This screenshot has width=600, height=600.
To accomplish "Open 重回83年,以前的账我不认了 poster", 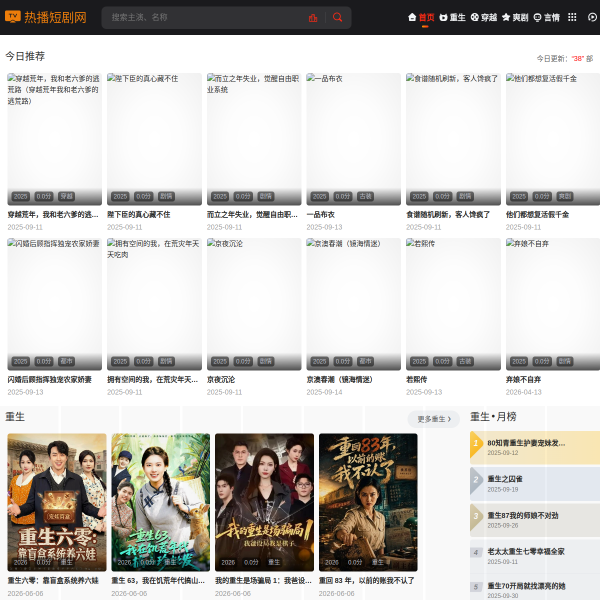I will (x=368, y=502).
